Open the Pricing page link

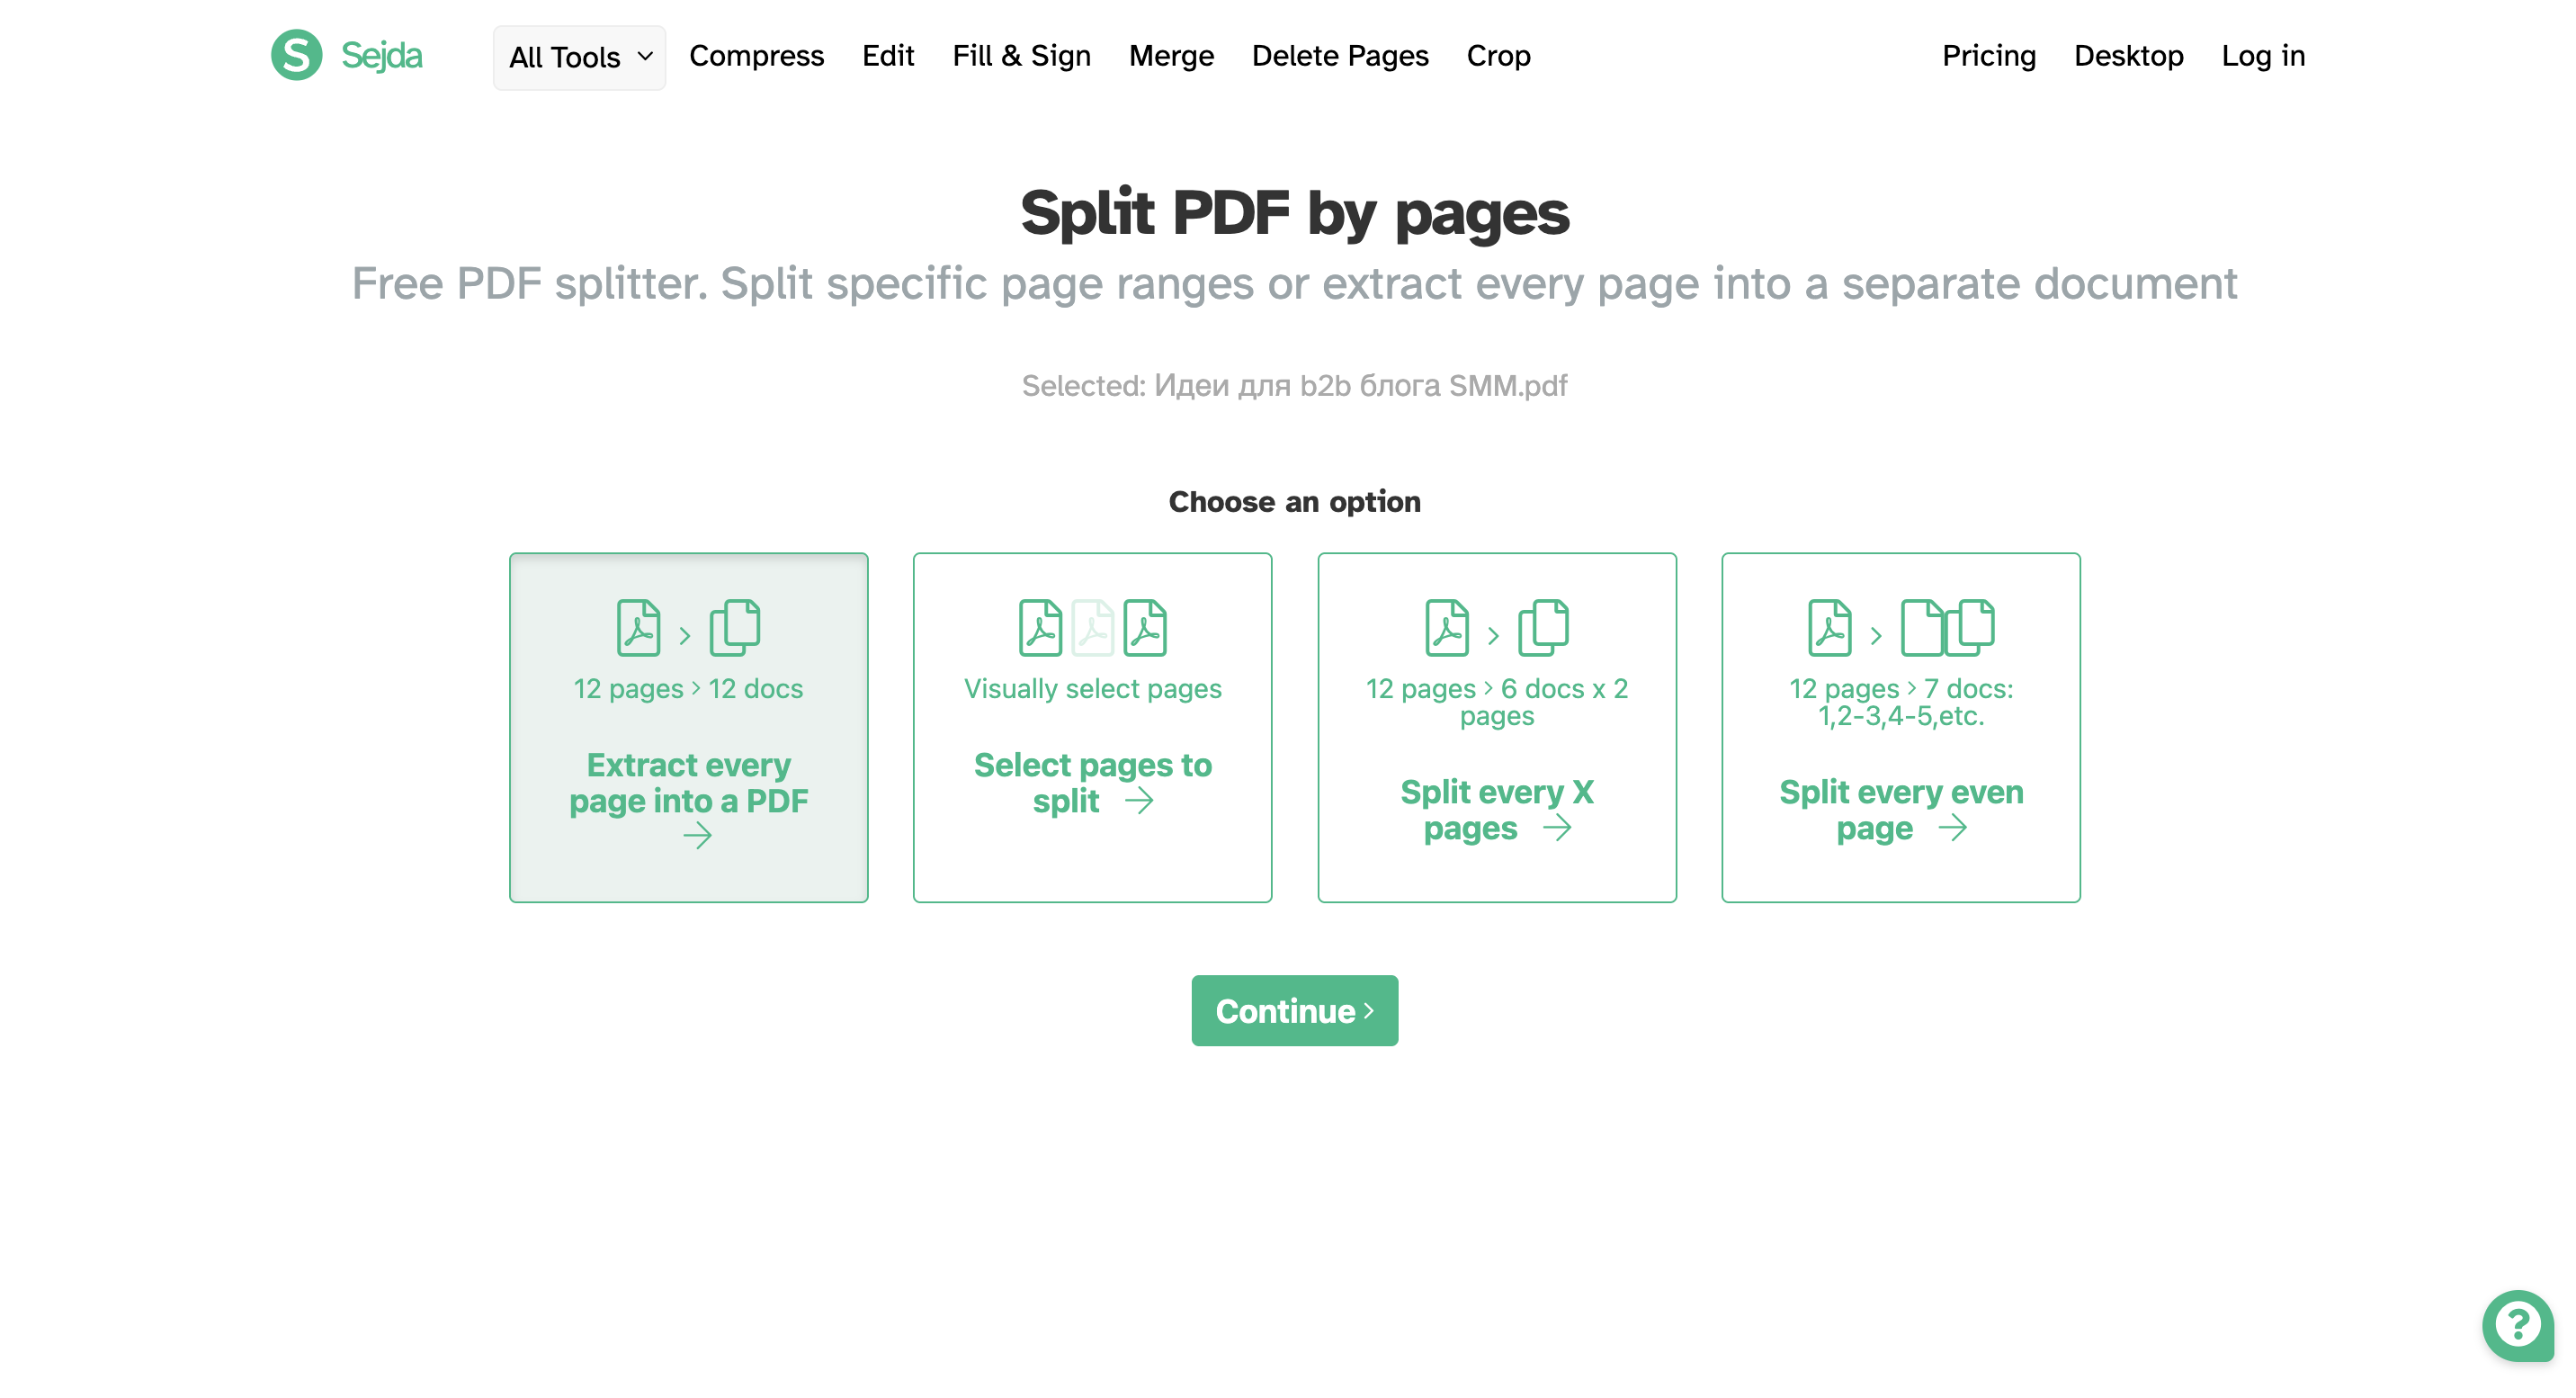click(x=1988, y=56)
